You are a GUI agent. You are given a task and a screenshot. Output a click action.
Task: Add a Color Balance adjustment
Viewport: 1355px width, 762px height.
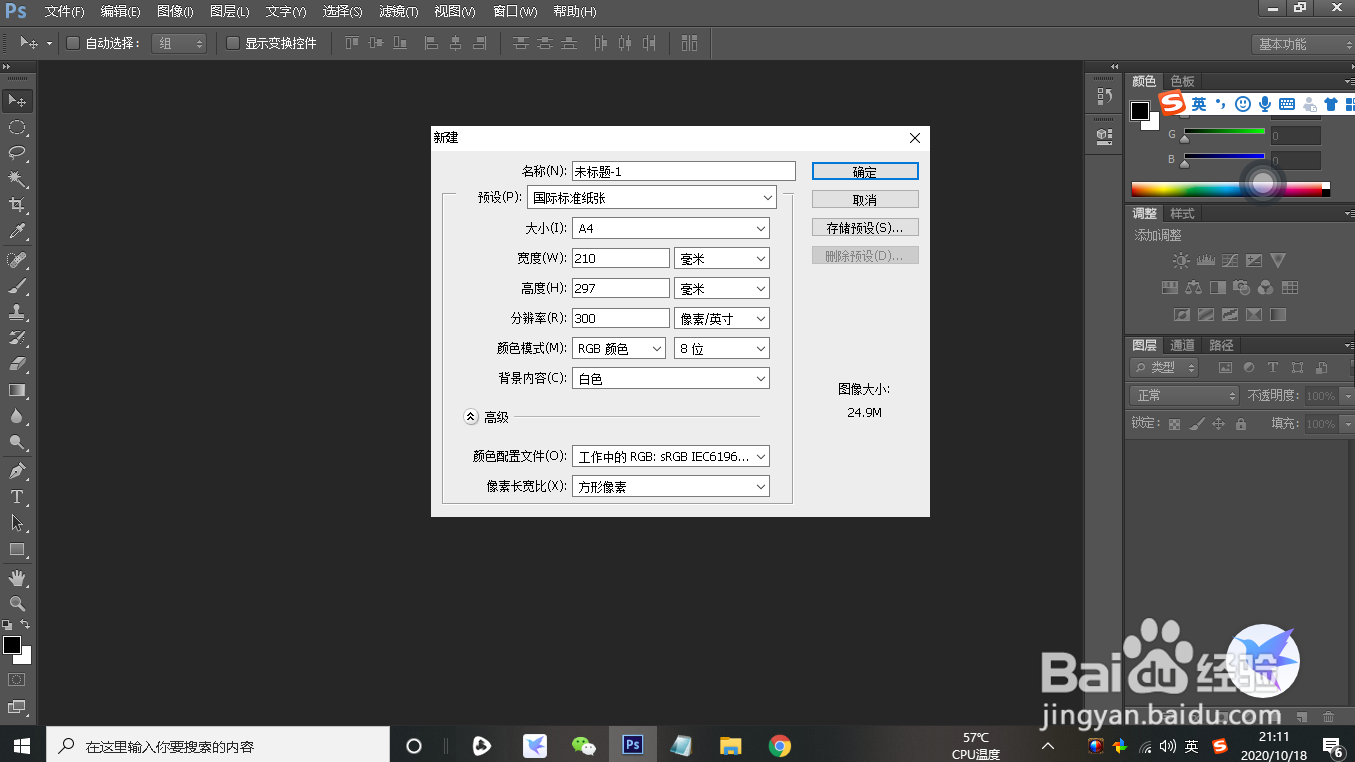[x=1193, y=288]
